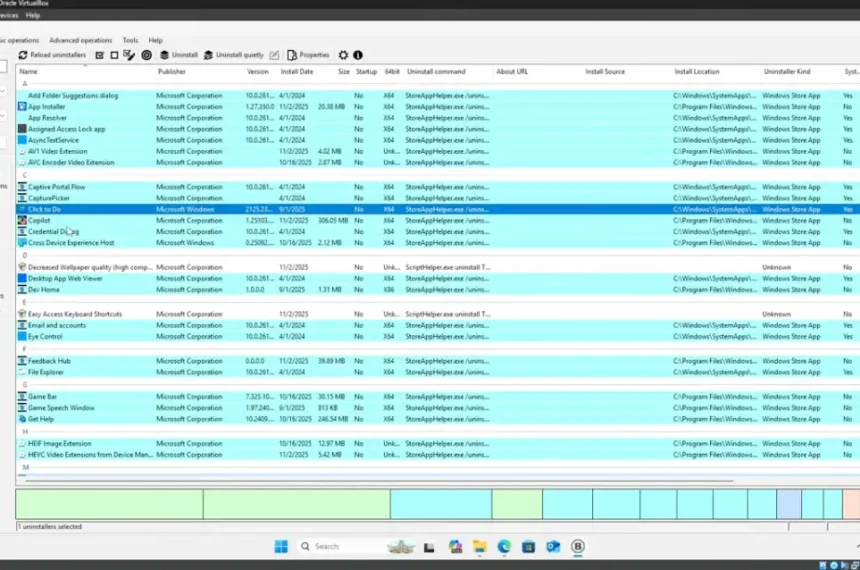Click the deselect all empty box icon

[x=114, y=55]
